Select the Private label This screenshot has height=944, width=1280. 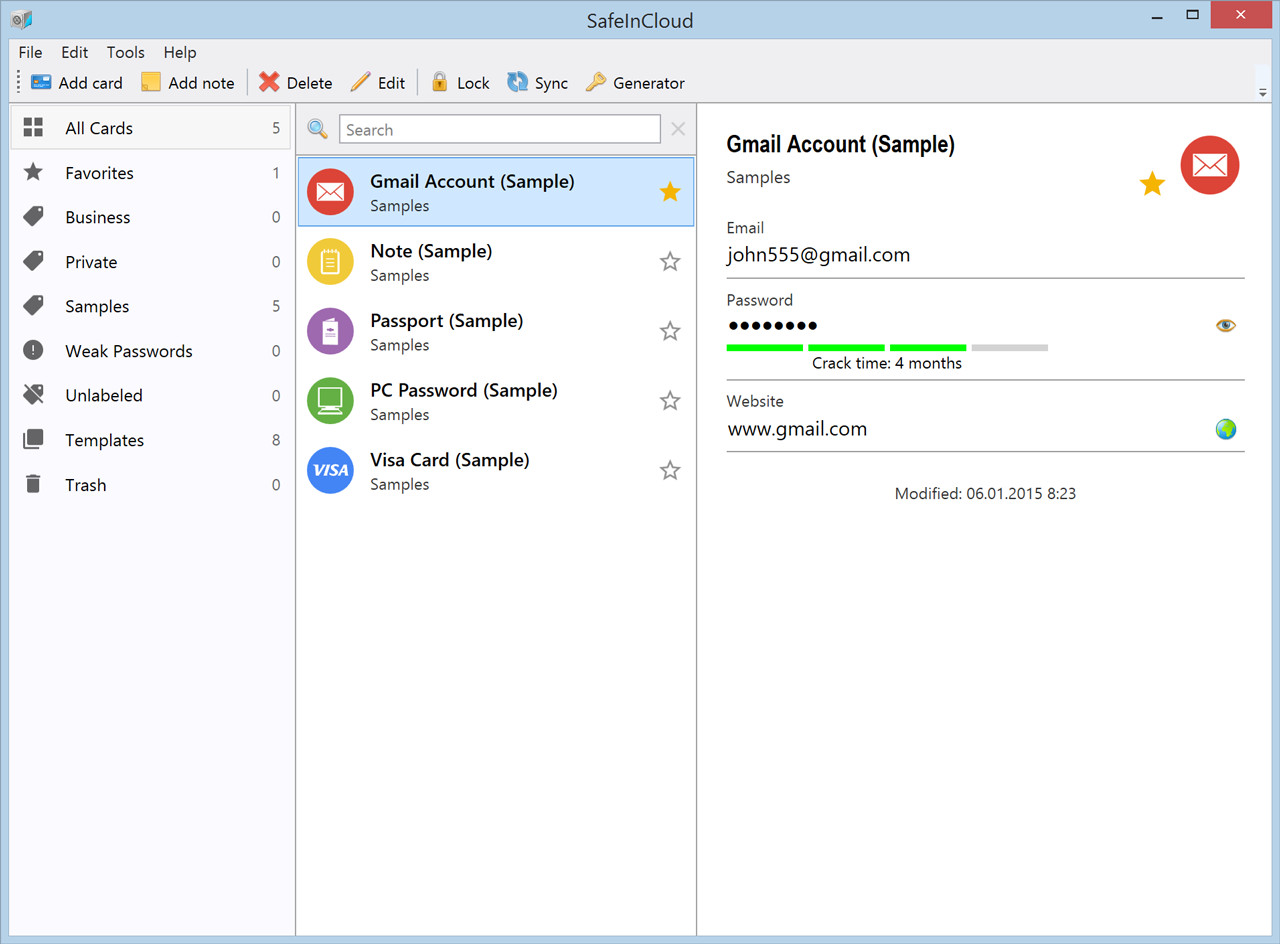pyautogui.click(x=151, y=262)
